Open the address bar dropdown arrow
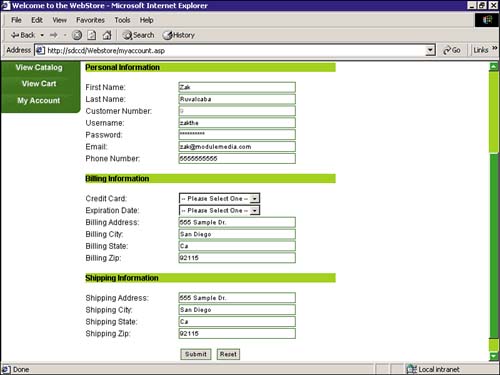The height and width of the screenshot is (375, 500). (x=430, y=50)
